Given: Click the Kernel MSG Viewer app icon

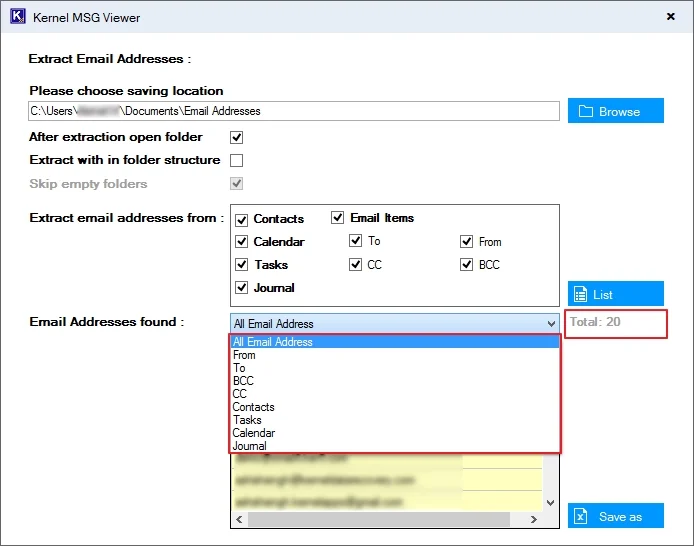Looking at the screenshot, I should [18, 16].
